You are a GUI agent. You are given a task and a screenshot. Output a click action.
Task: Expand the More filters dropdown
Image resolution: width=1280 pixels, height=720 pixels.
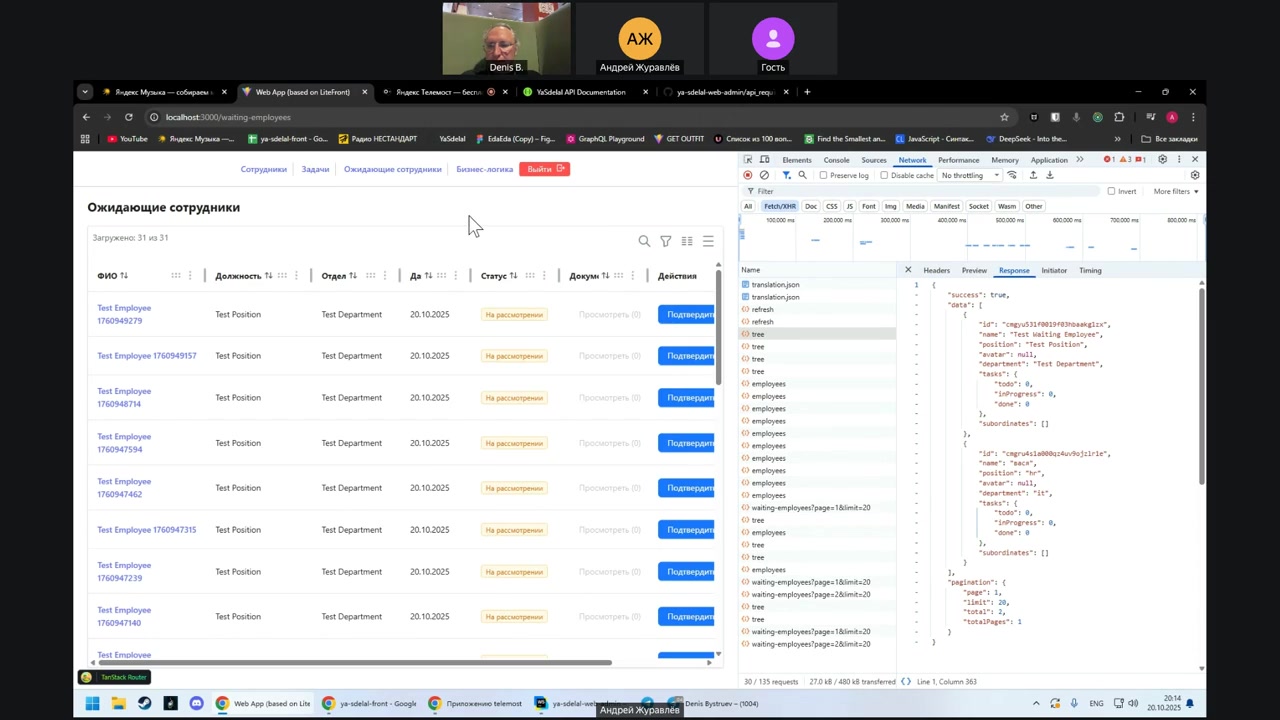pyautogui.click(x=1175, y=191)
